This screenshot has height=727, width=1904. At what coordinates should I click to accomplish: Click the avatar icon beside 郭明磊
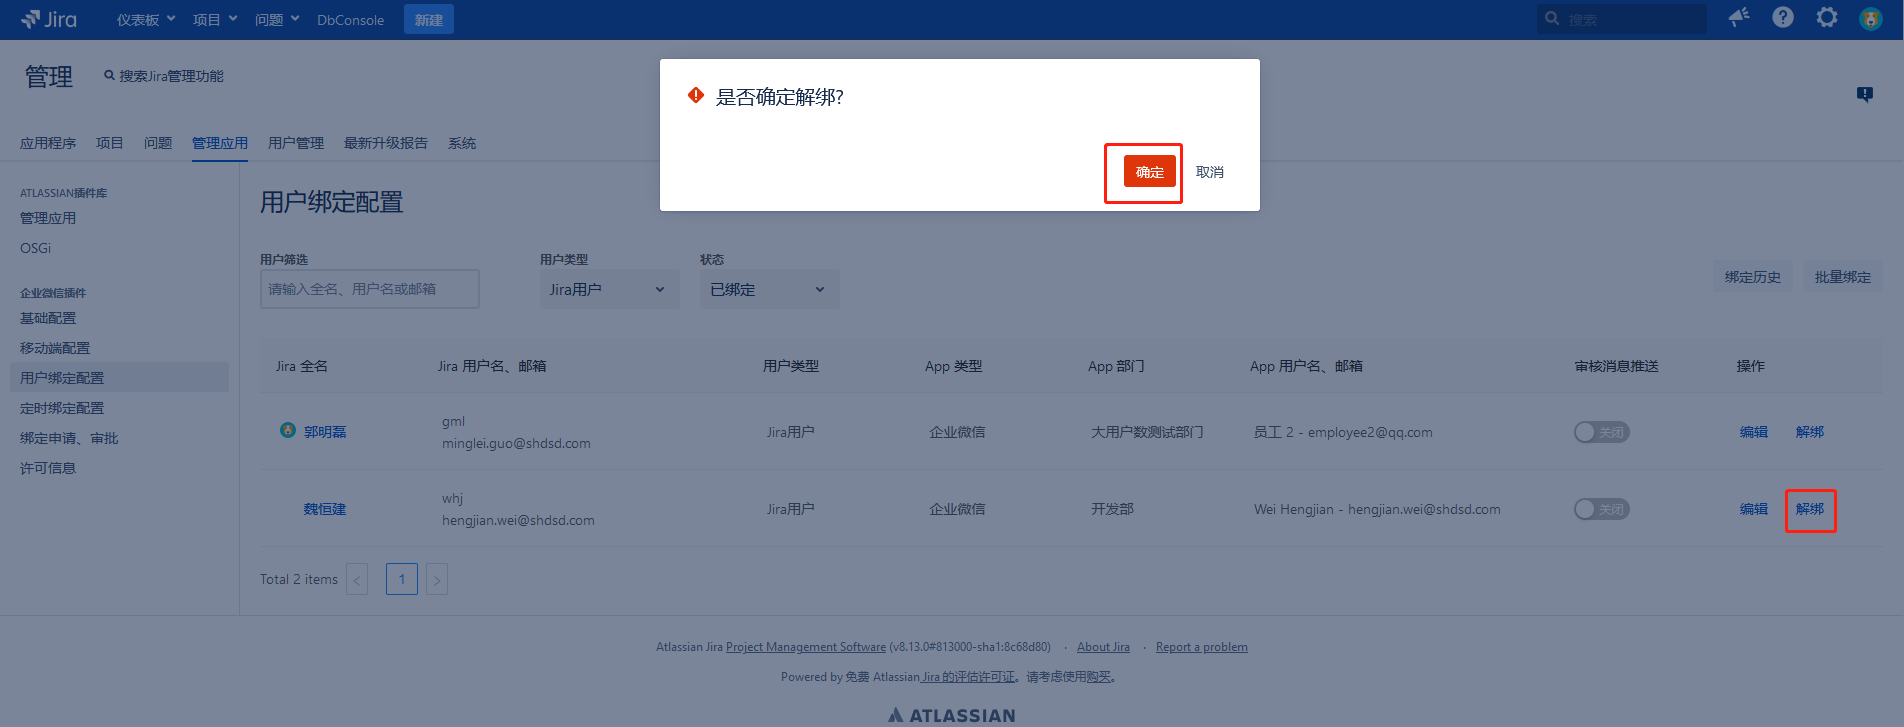point(288,430)
